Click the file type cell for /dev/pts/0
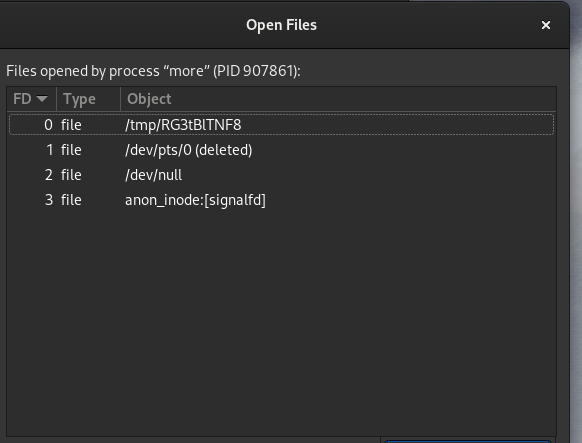Screen dimensions: 582x443 tap(71, 150)
